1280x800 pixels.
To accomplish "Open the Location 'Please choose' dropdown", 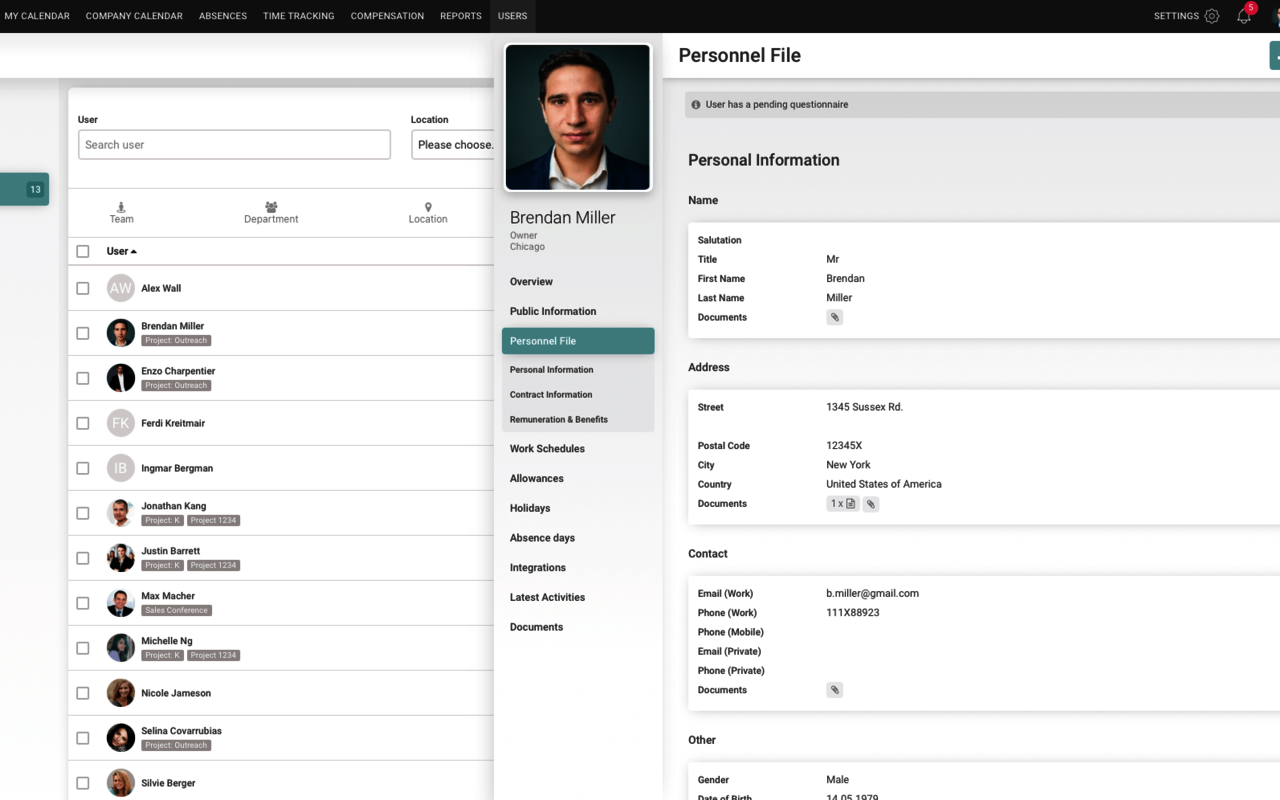I will pos(453,145).
